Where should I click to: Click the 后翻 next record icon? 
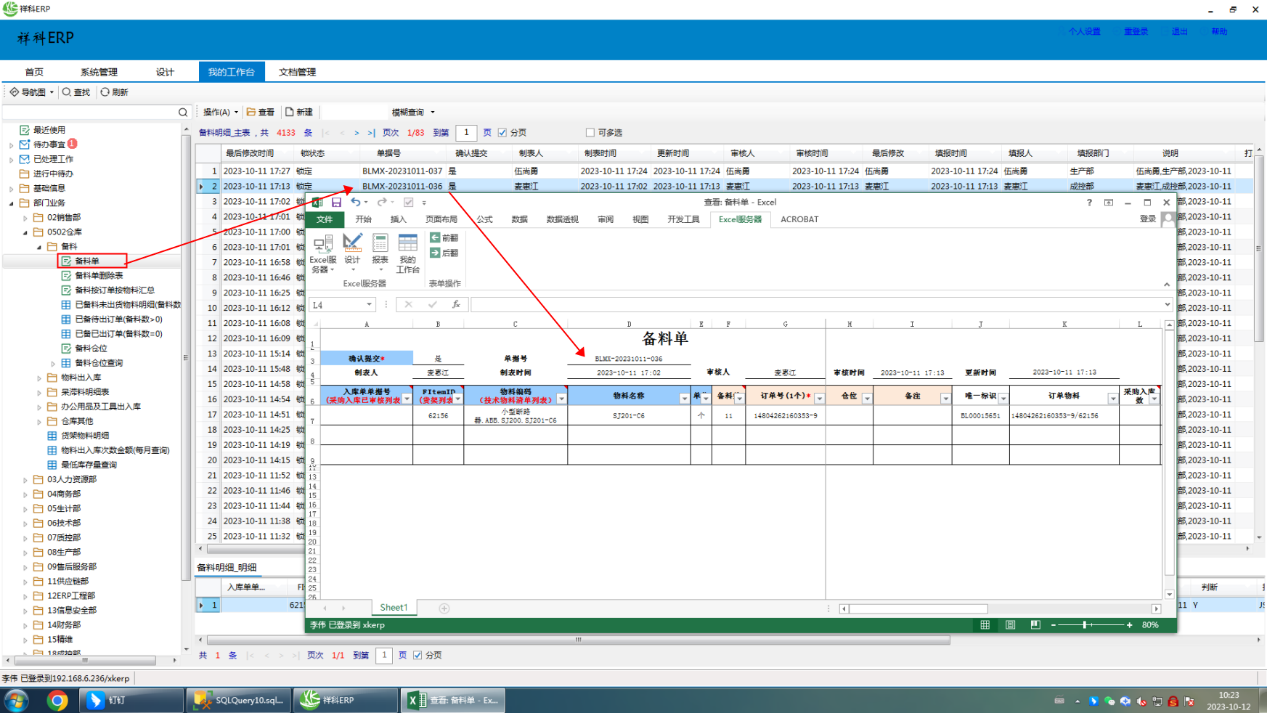[435, 253]
